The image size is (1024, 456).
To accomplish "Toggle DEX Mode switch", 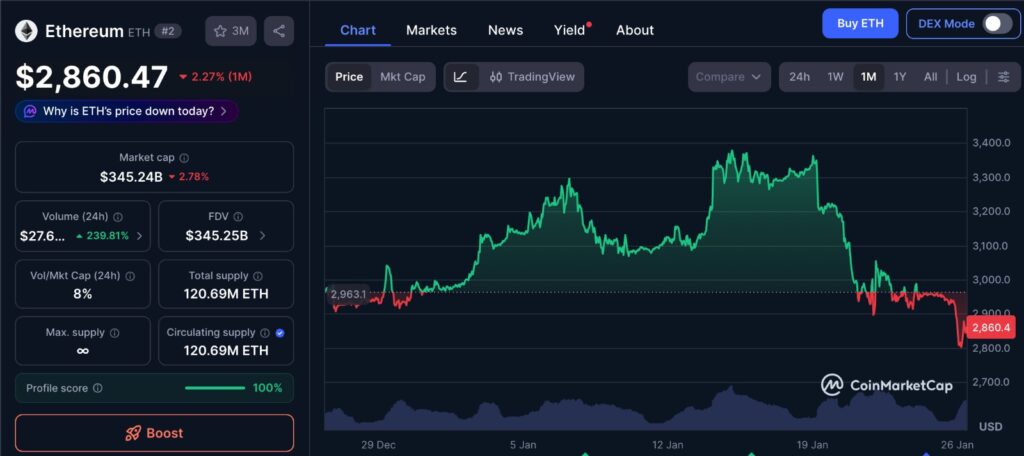I will coord(998,24).
